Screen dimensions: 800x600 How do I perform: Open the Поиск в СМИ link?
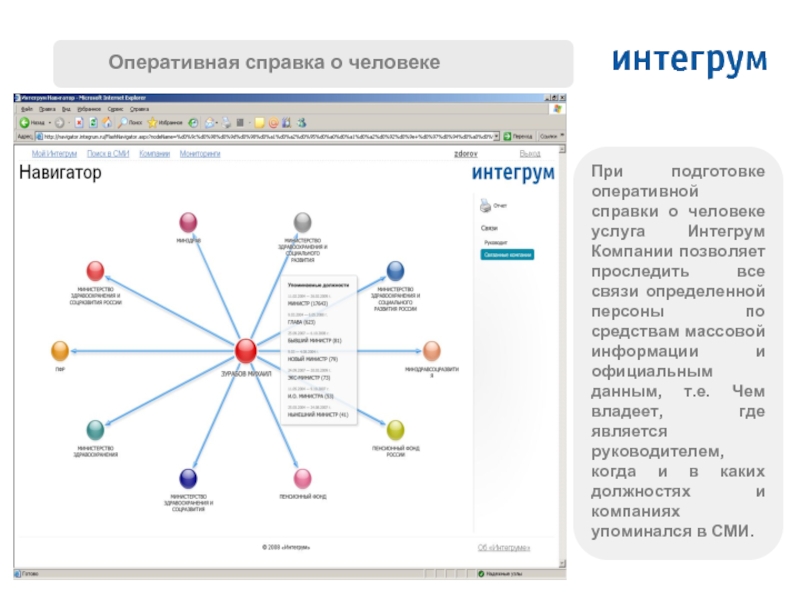pyautogui.click(x=108, y=154)
